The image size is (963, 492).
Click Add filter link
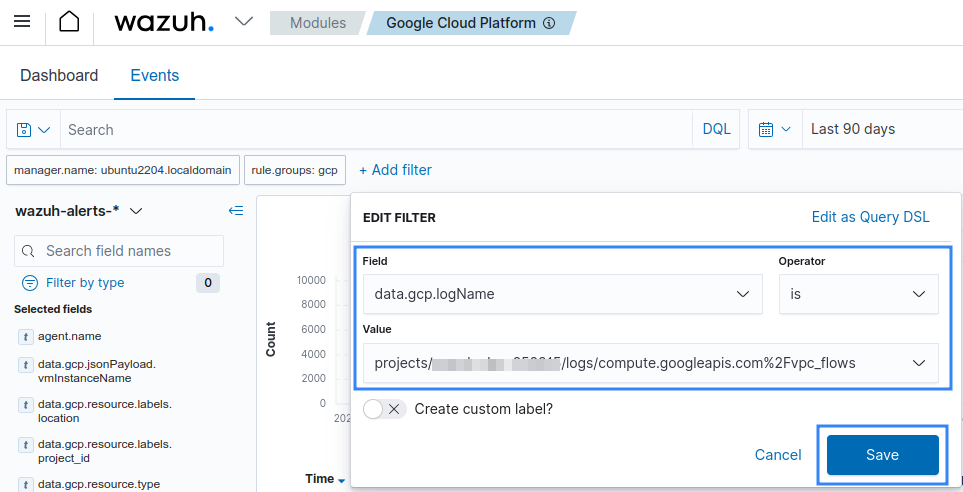pyautogui.click(x=396, y=170)
